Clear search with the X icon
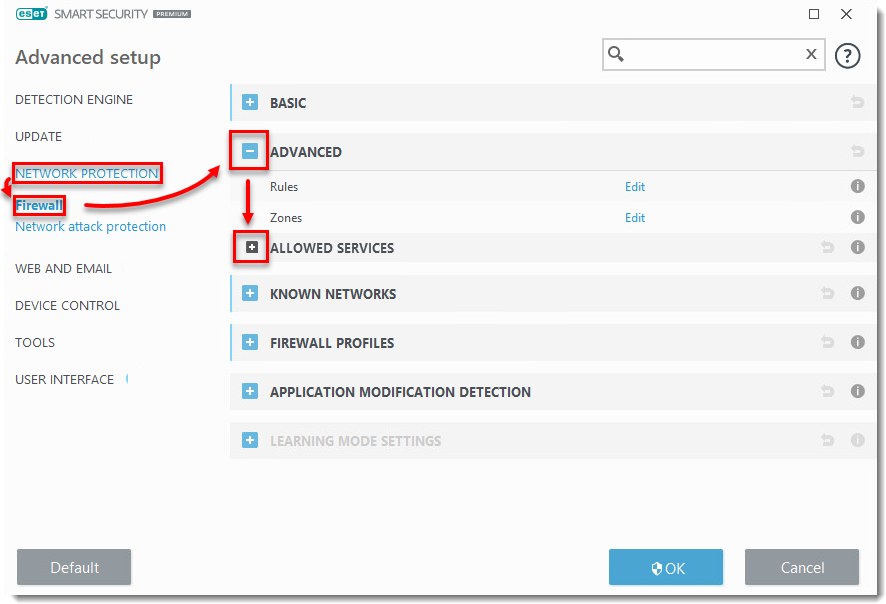 click(811, 55)
